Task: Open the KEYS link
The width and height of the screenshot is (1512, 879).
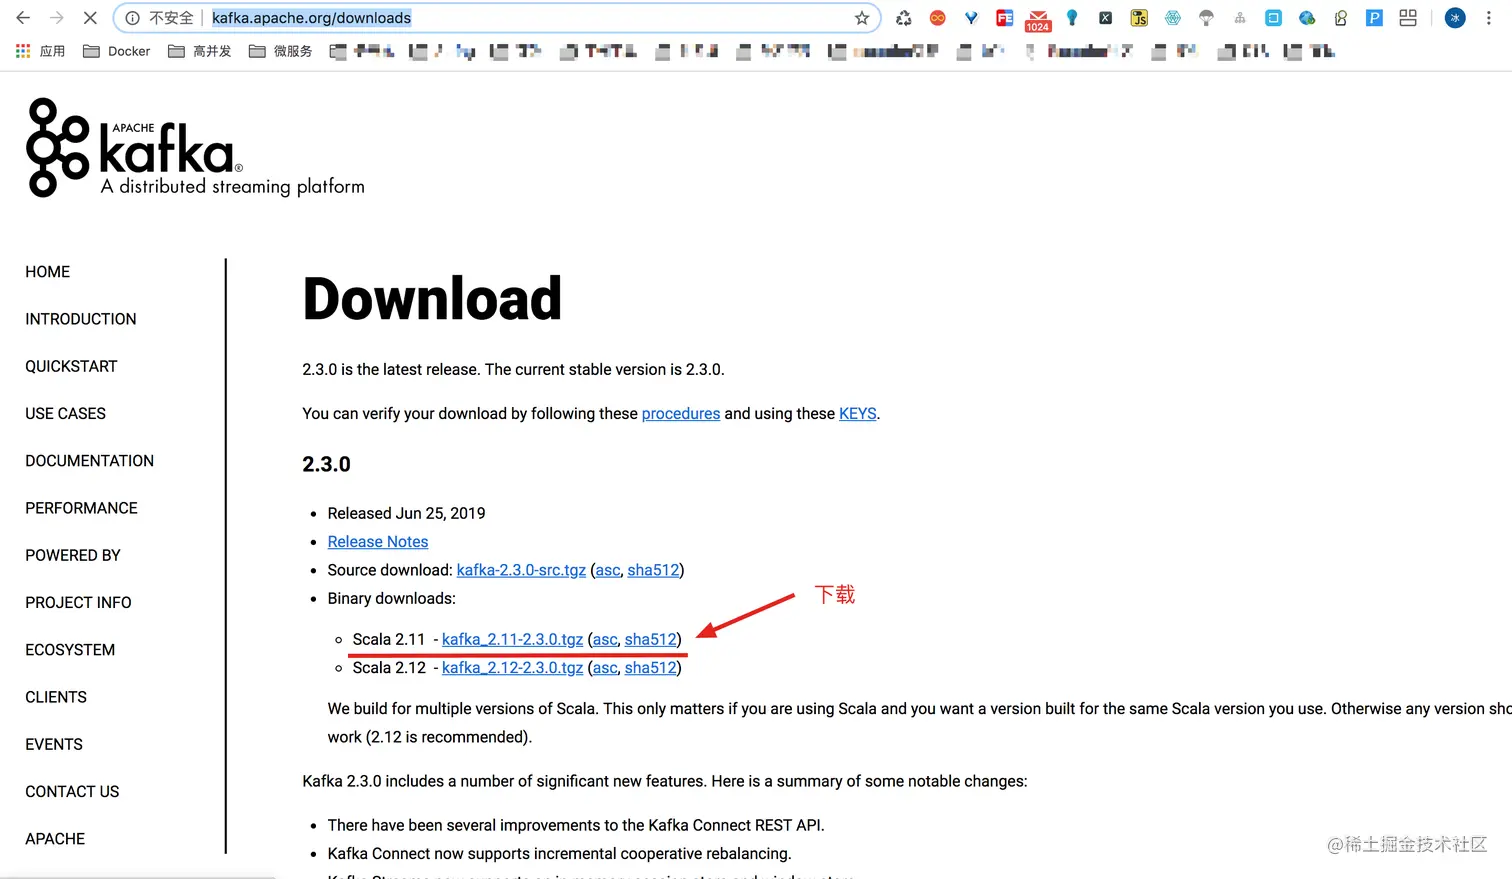Action: coord(858,414)
